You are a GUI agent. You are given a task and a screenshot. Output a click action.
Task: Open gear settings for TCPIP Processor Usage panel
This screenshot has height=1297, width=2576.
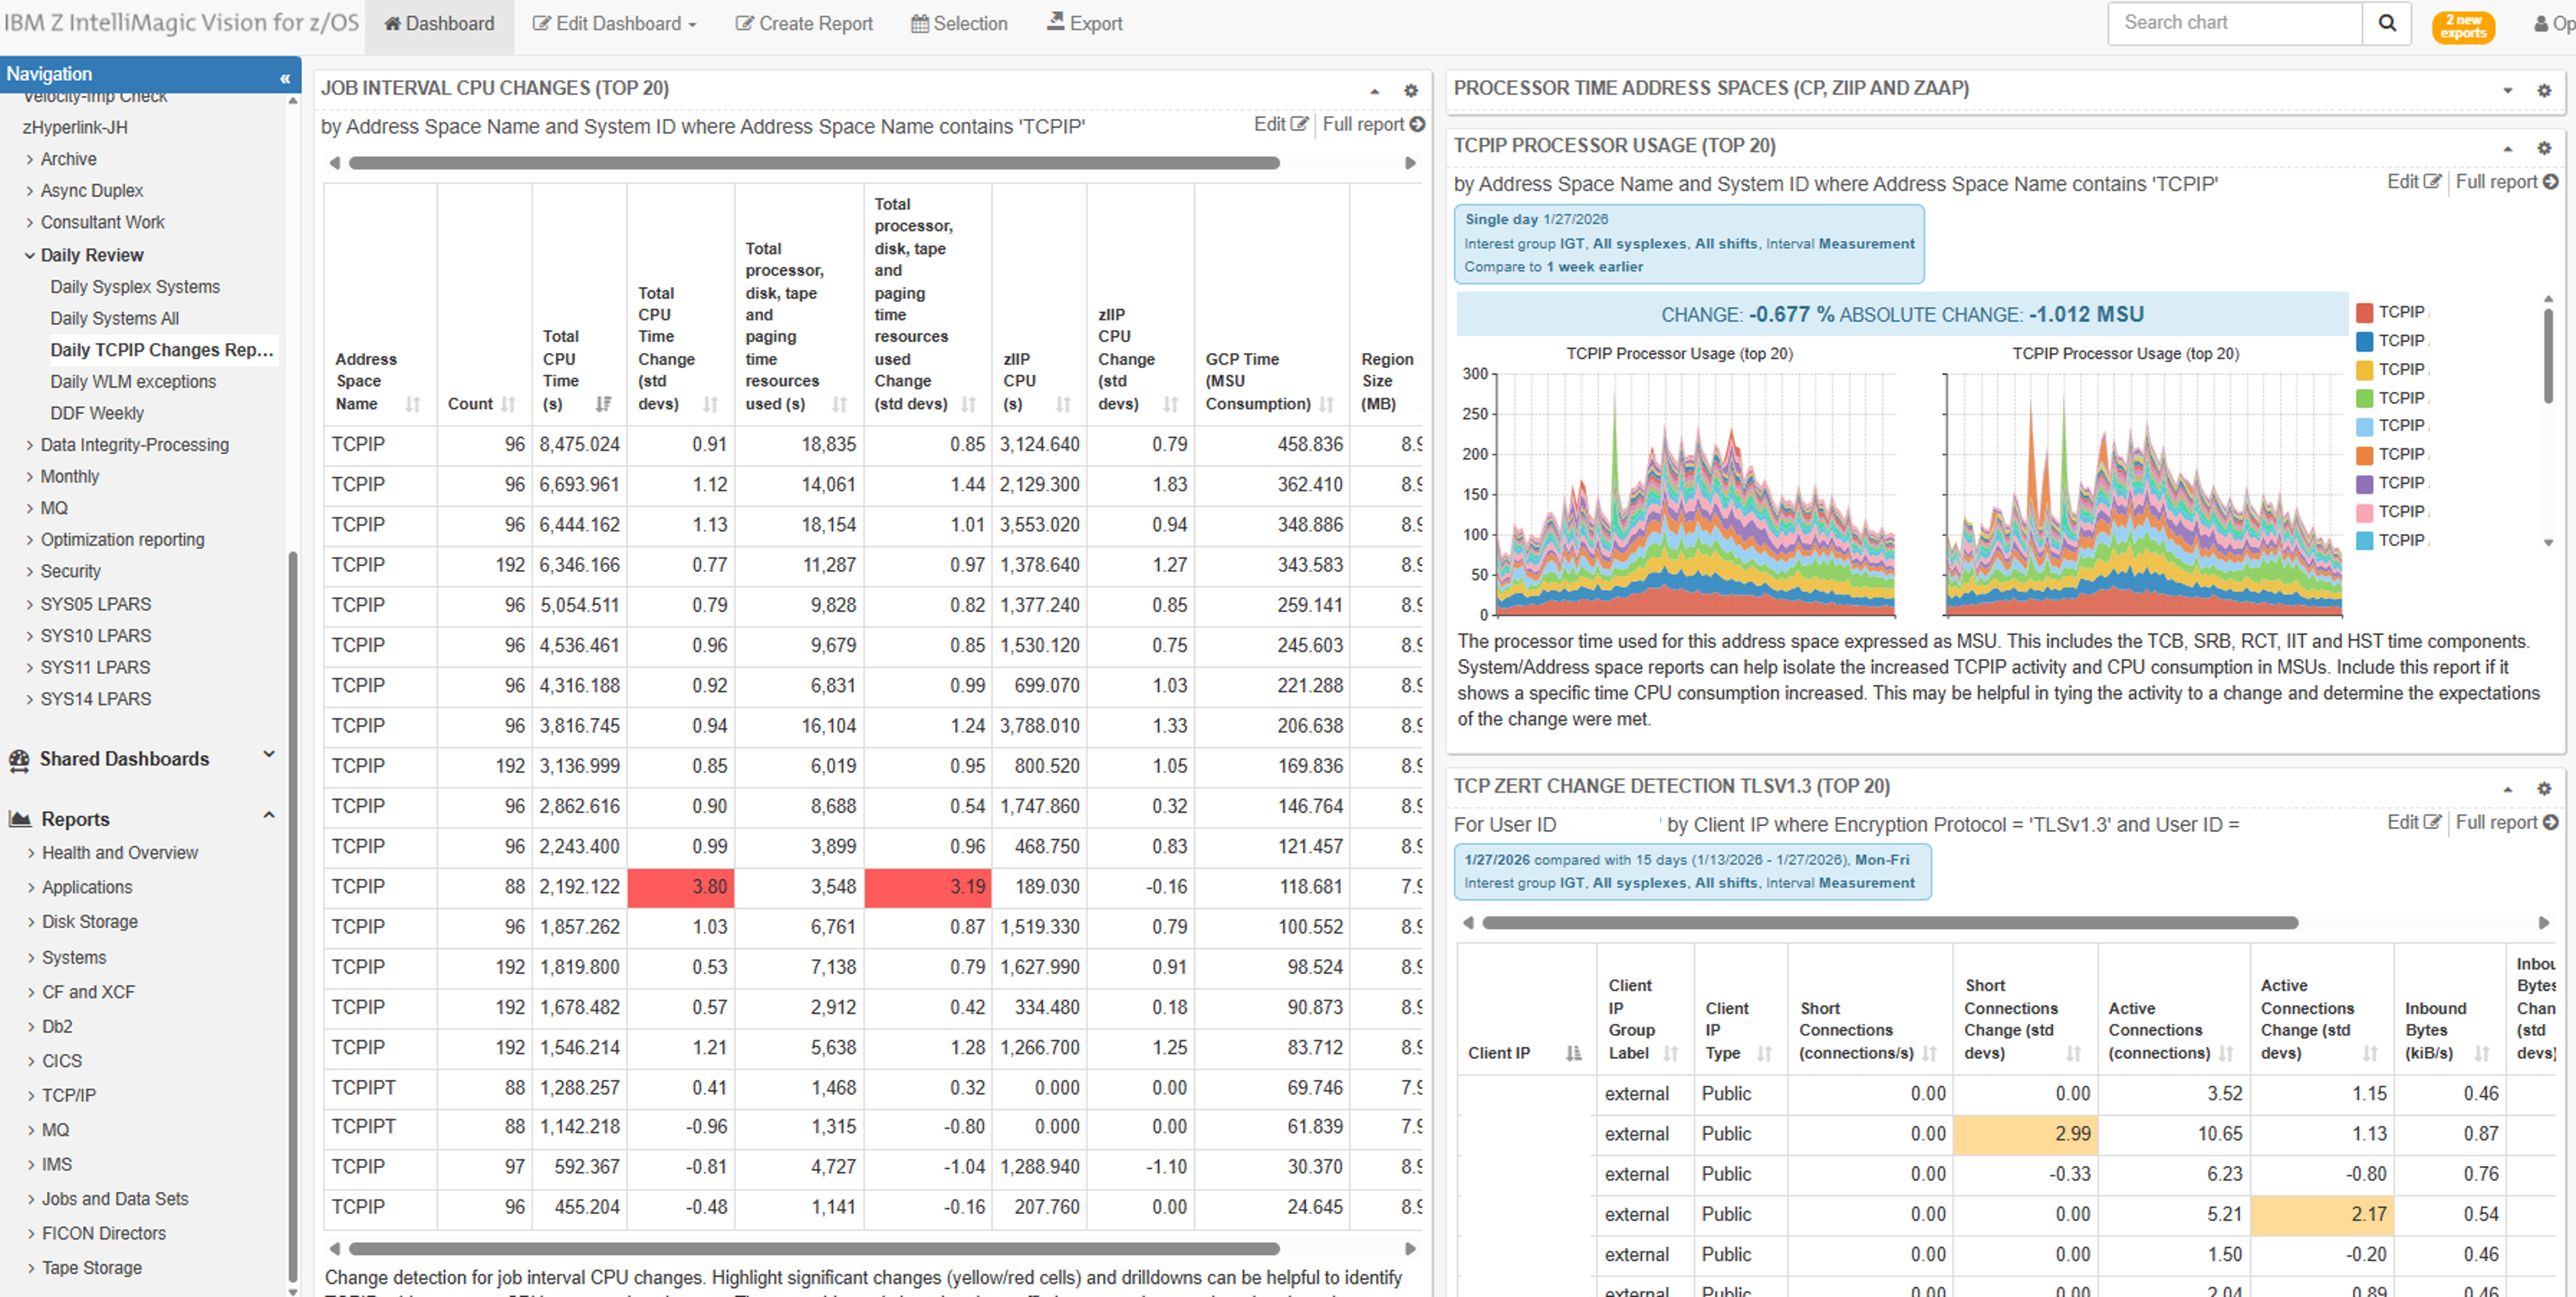pos(2544,148)
